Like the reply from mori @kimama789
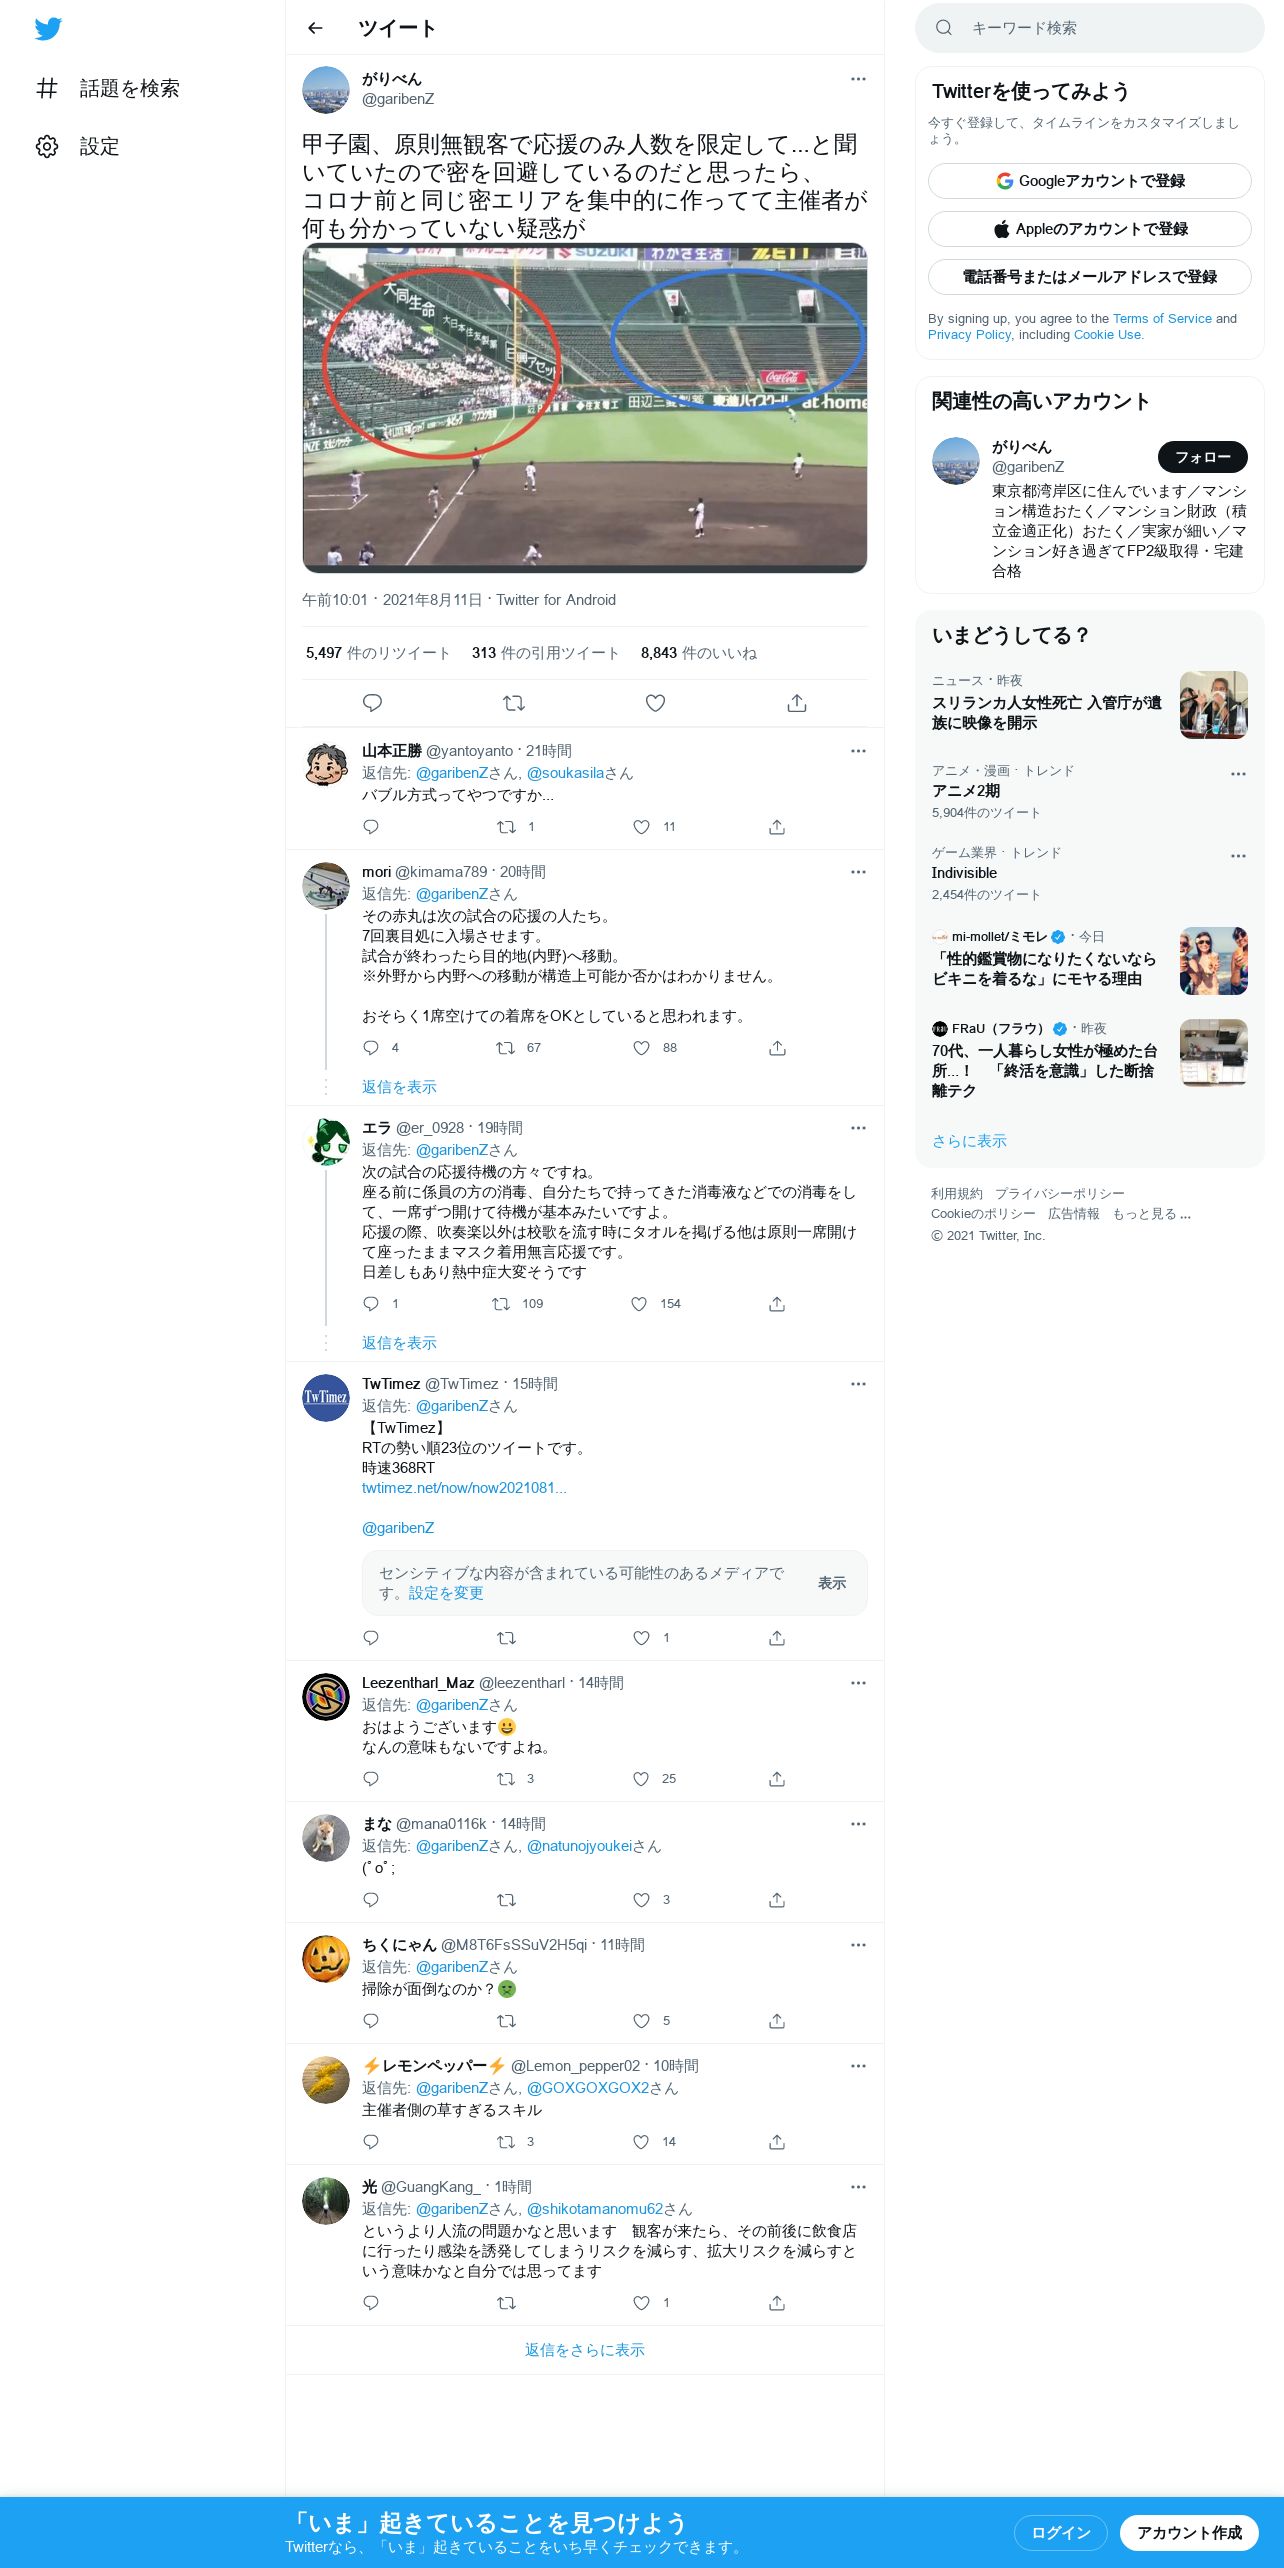 pyautogui.click(x=642, y=1048)
